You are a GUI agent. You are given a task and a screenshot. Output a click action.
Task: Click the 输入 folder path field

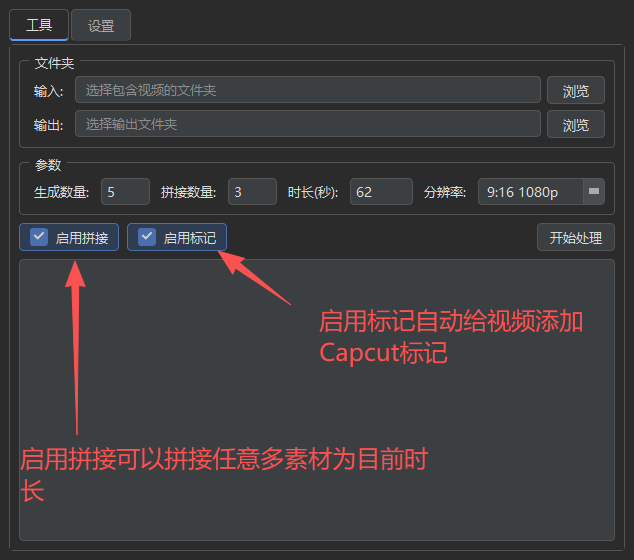307,91
